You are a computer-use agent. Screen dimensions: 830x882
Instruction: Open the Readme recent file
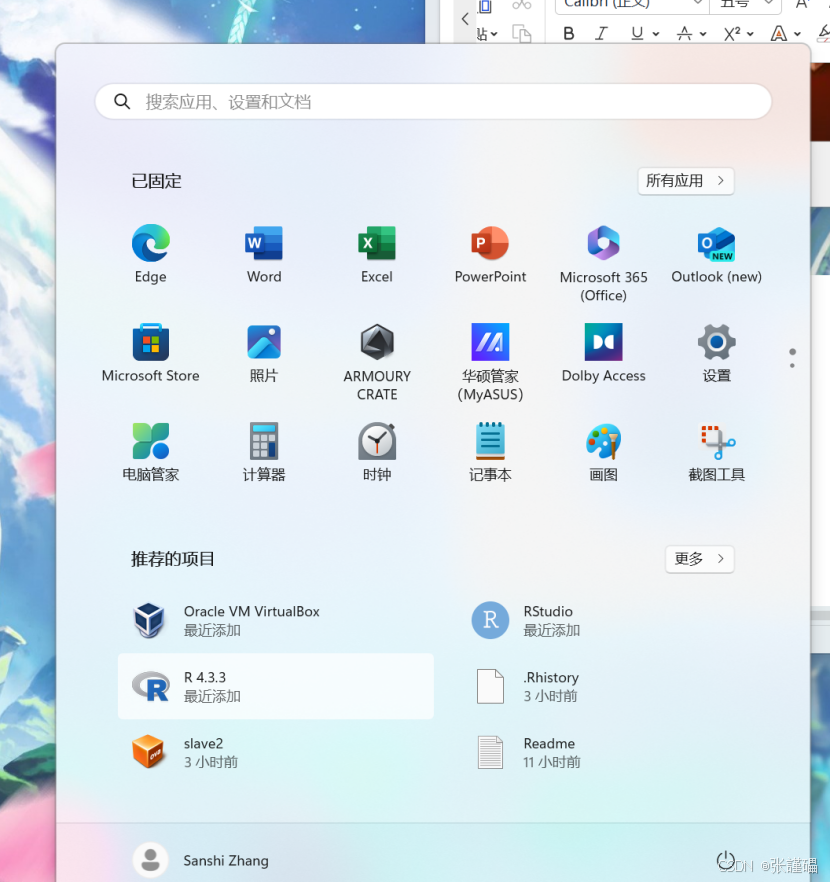point(615,752)
